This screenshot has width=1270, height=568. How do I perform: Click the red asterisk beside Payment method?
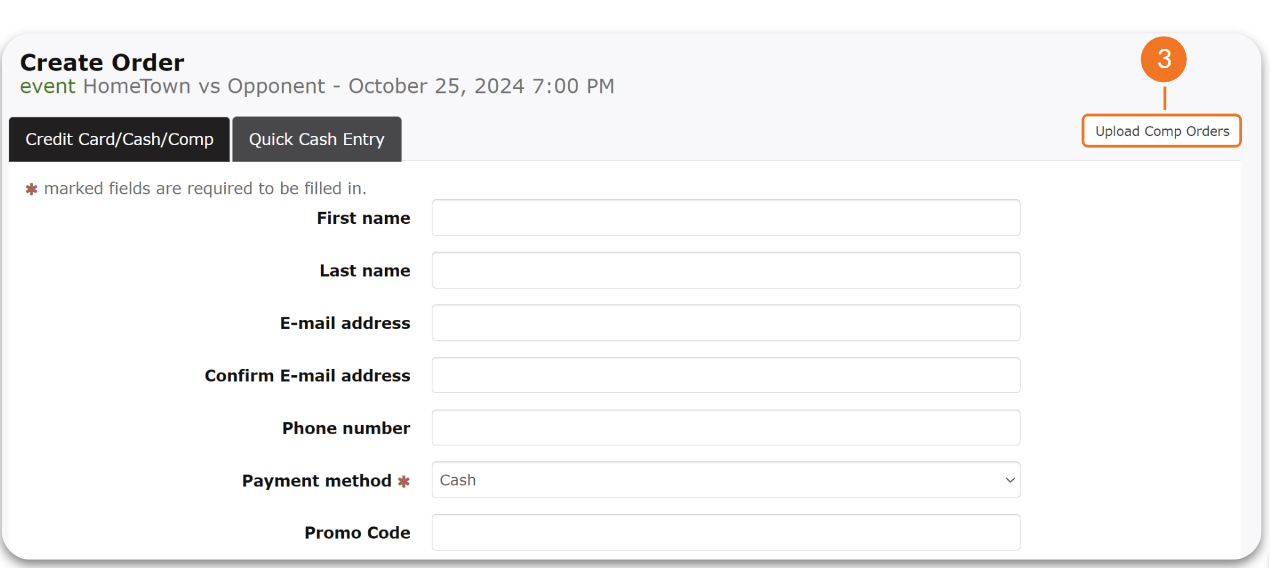[404, 481]
